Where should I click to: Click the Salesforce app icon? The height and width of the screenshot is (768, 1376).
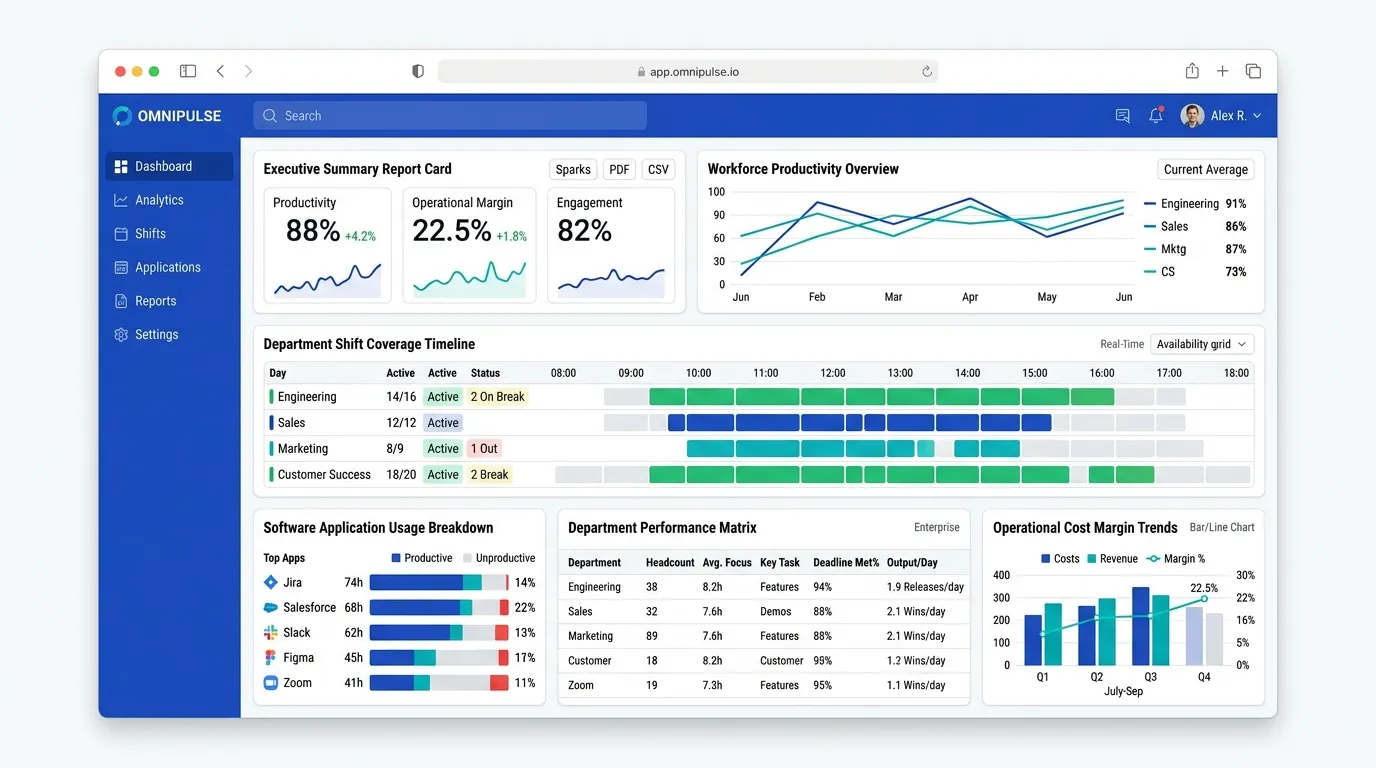point(270,607)
